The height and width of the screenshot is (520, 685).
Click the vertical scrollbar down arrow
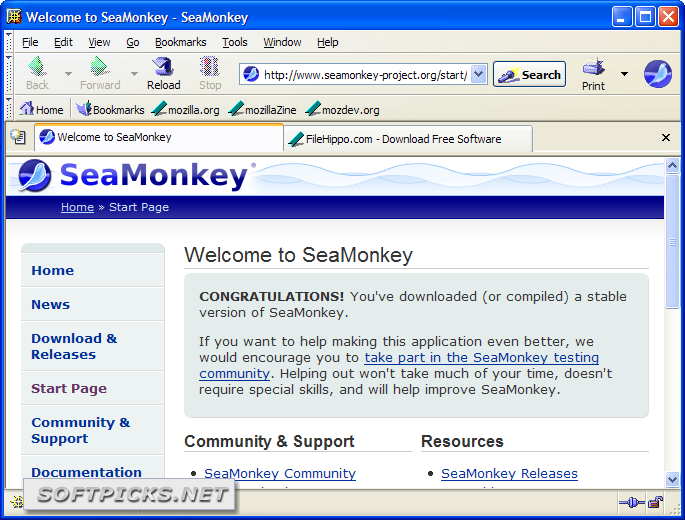click(672, 479)
